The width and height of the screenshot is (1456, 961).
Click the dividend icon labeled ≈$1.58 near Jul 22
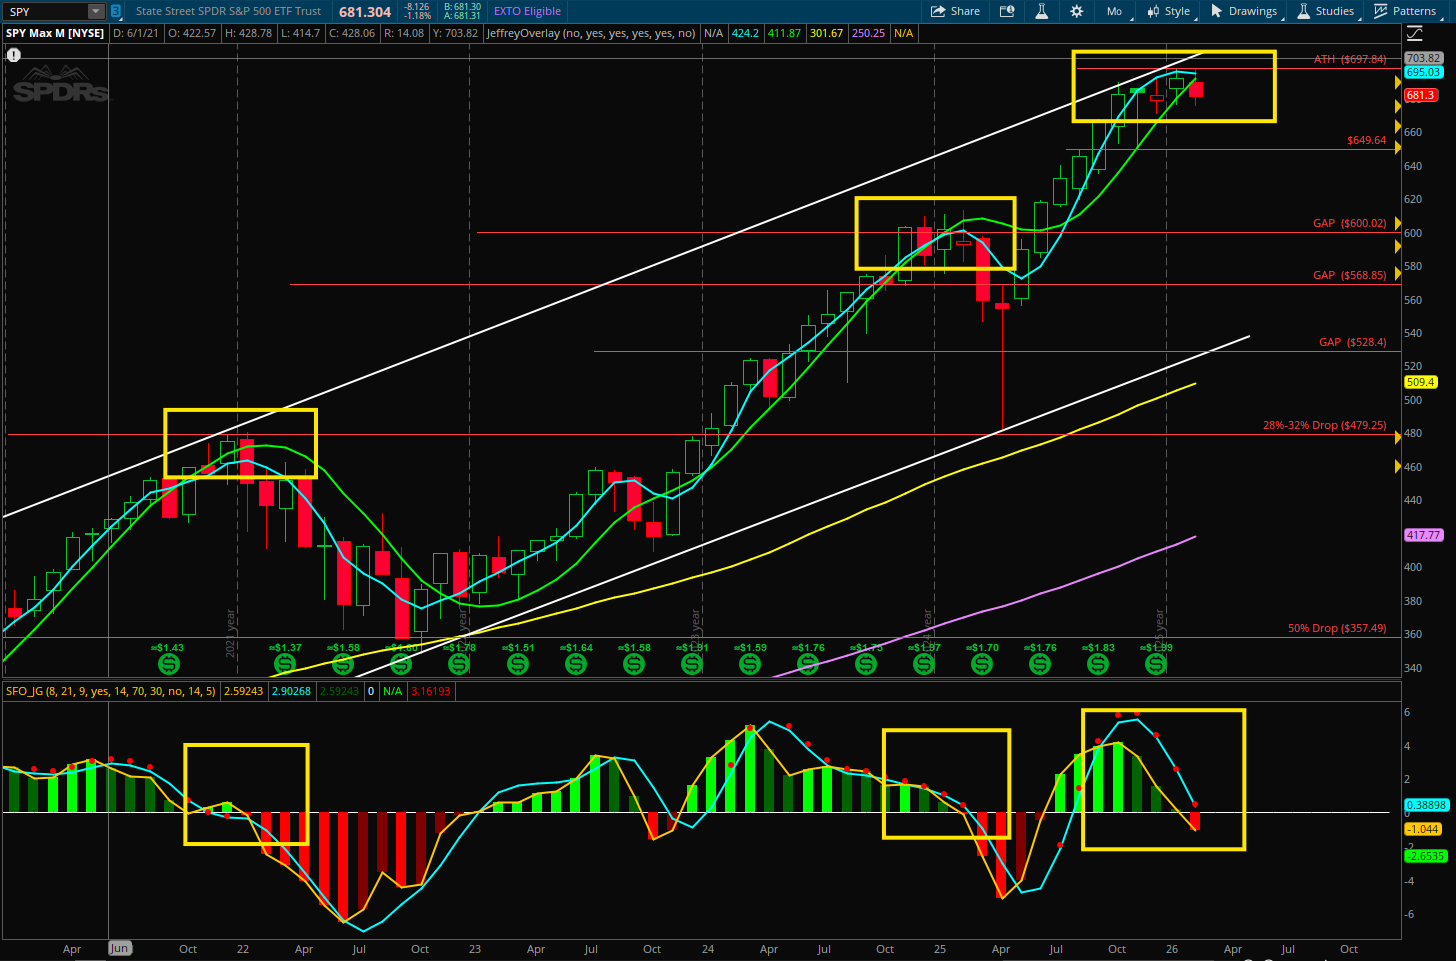coord(343,663)
